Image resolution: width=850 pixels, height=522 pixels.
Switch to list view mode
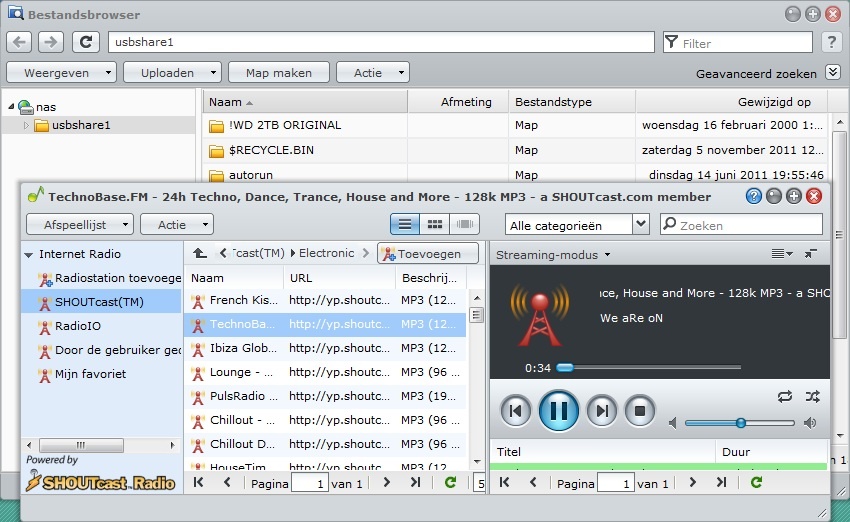tap(404, 224)
